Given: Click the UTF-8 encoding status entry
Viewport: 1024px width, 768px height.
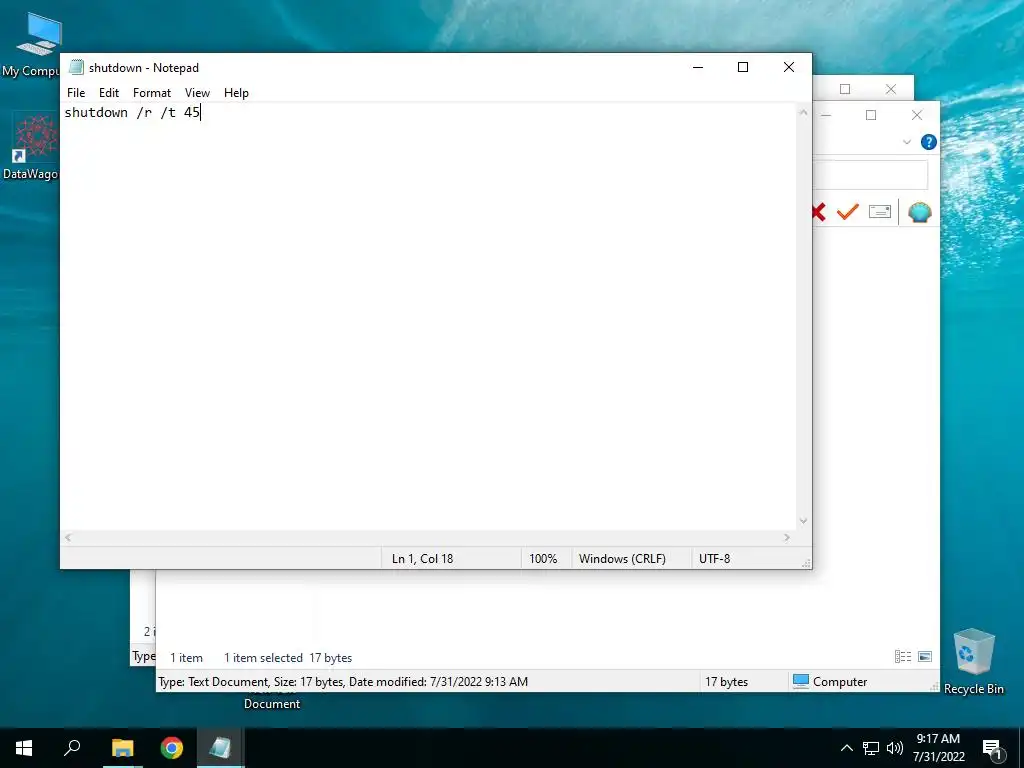Looking at the screenshot, I should click(714, 559).
